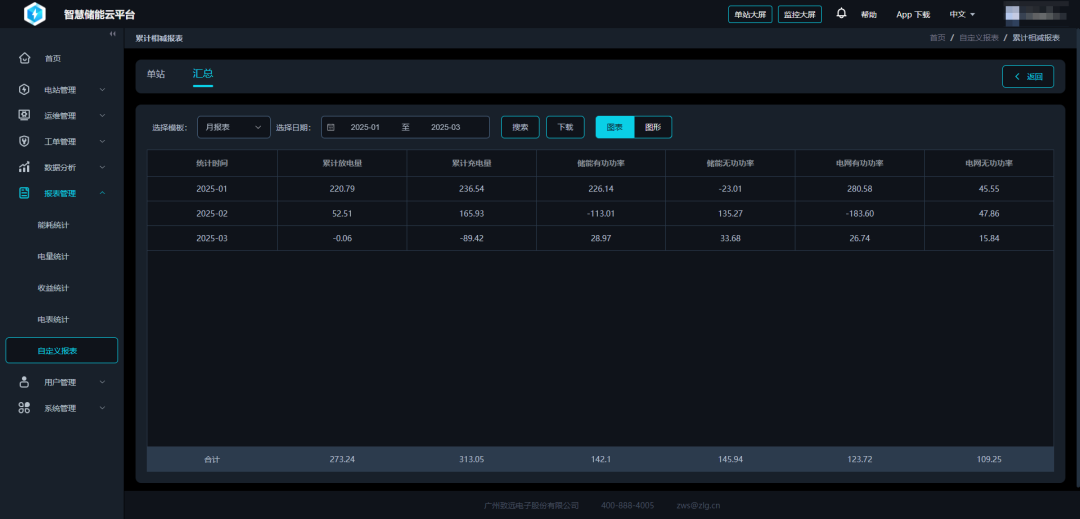
Task: Click the 下载 download button
Action: coord(565,127)
